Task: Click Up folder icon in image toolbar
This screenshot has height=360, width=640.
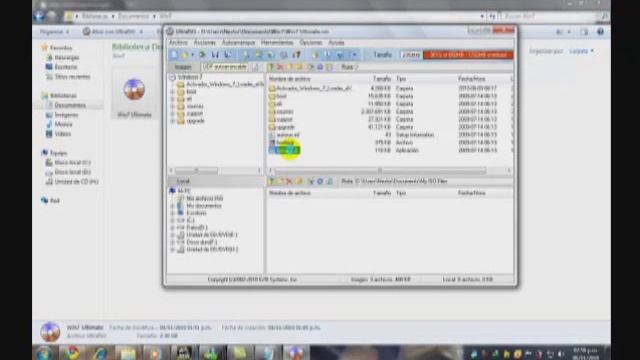Action: (x=271, y=67)
